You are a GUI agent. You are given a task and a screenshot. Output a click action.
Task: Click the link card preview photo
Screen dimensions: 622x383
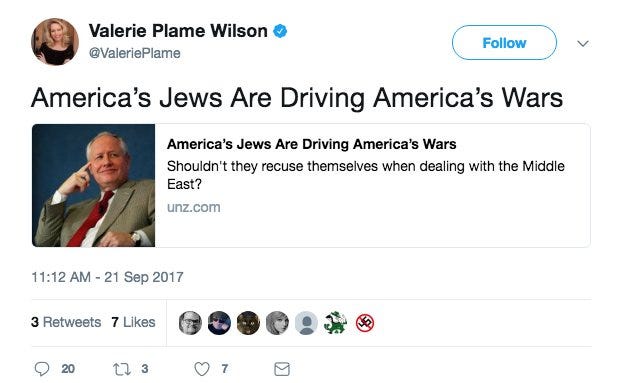coord(94,186)
